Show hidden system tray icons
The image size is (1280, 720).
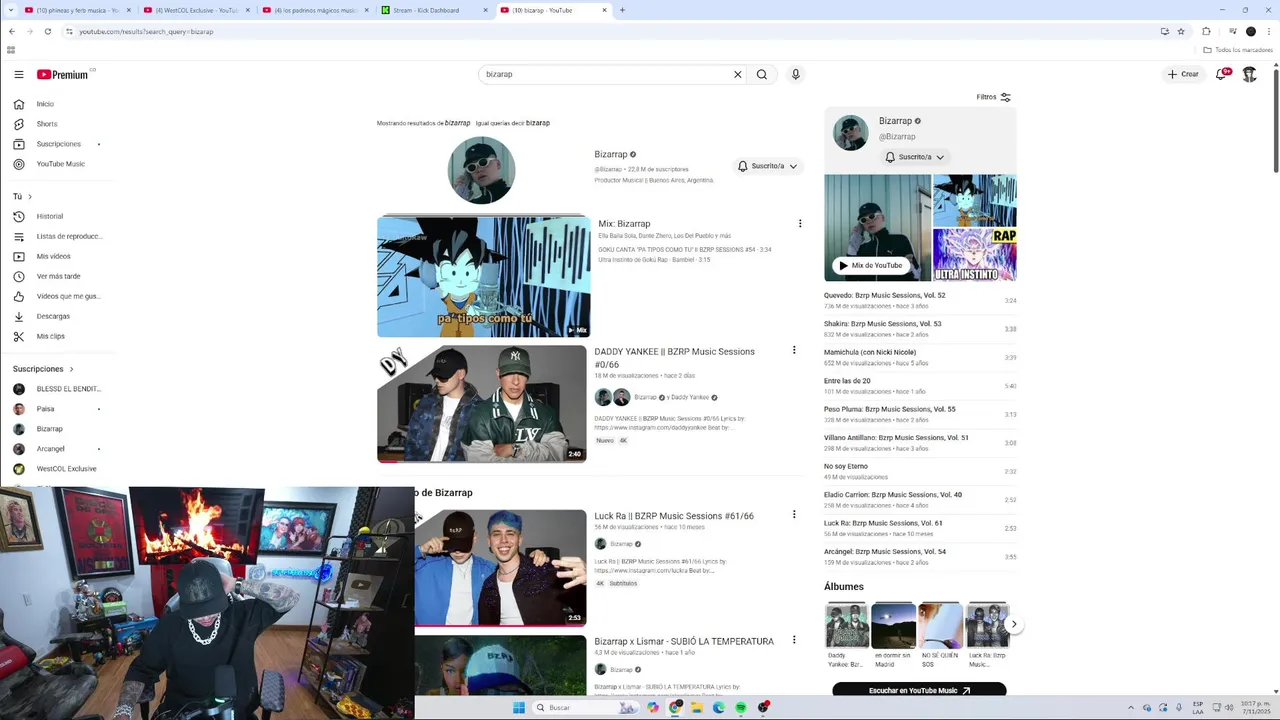coord(1131,707)
